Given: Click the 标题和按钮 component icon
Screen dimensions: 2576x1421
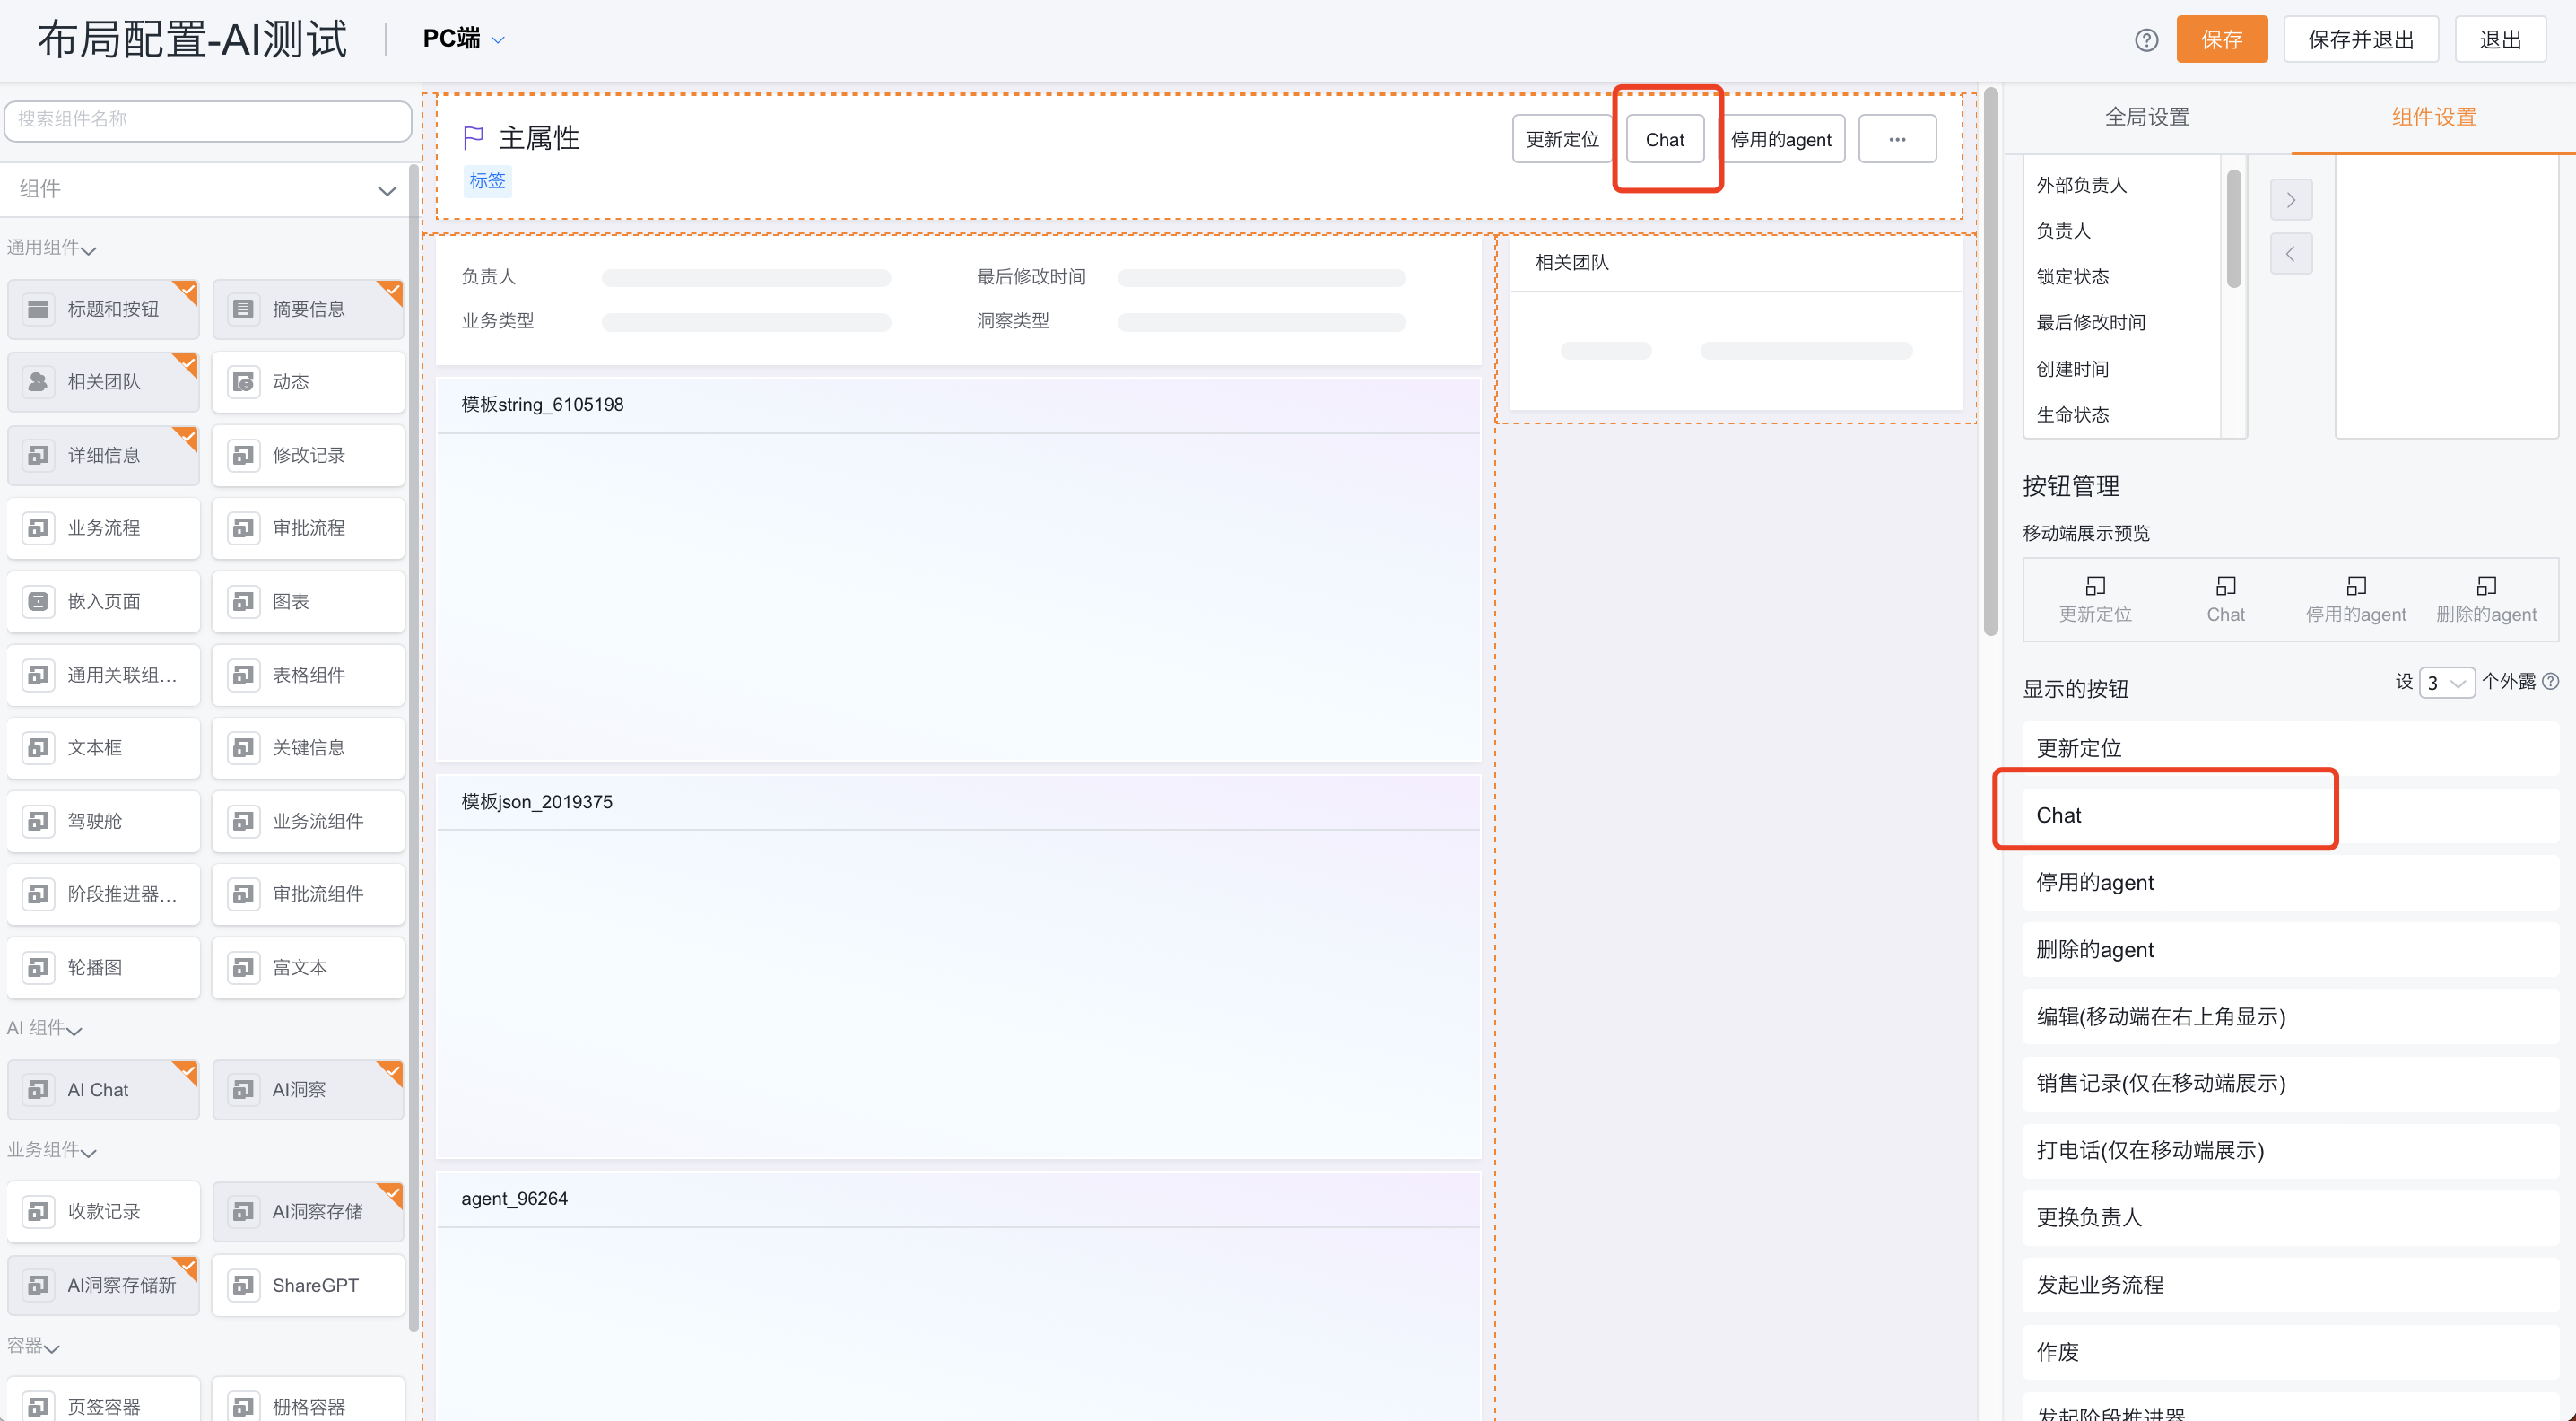Looking at the screenshot, I should click(x=38, y=309).
